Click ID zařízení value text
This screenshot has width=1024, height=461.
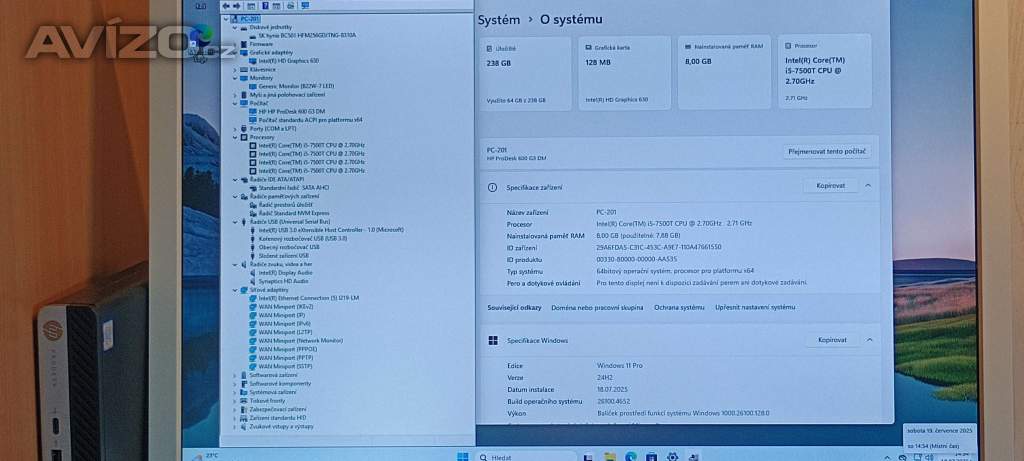pyautogui.click(x=658, y=248)
